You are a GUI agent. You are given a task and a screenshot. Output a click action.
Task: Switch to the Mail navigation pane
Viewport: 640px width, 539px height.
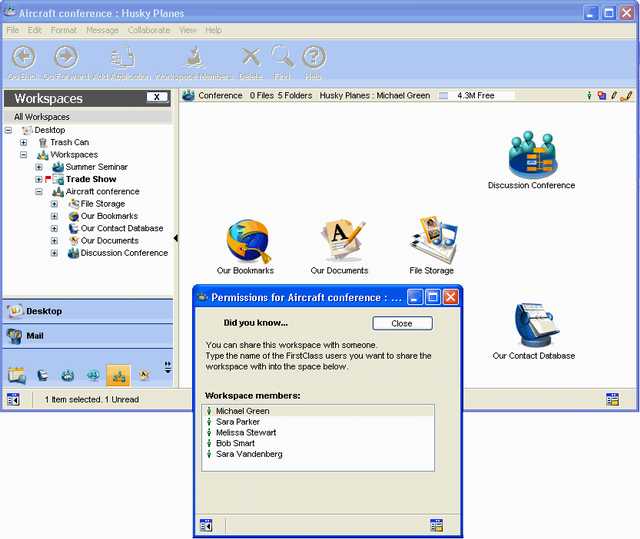point(86,336)
